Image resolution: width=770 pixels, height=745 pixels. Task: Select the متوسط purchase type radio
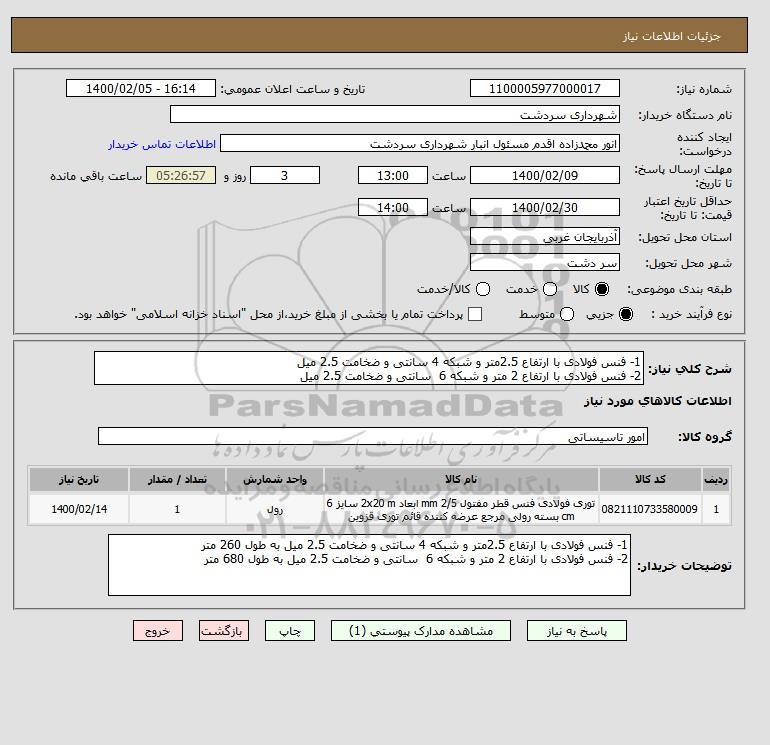[x=567, y=314]
